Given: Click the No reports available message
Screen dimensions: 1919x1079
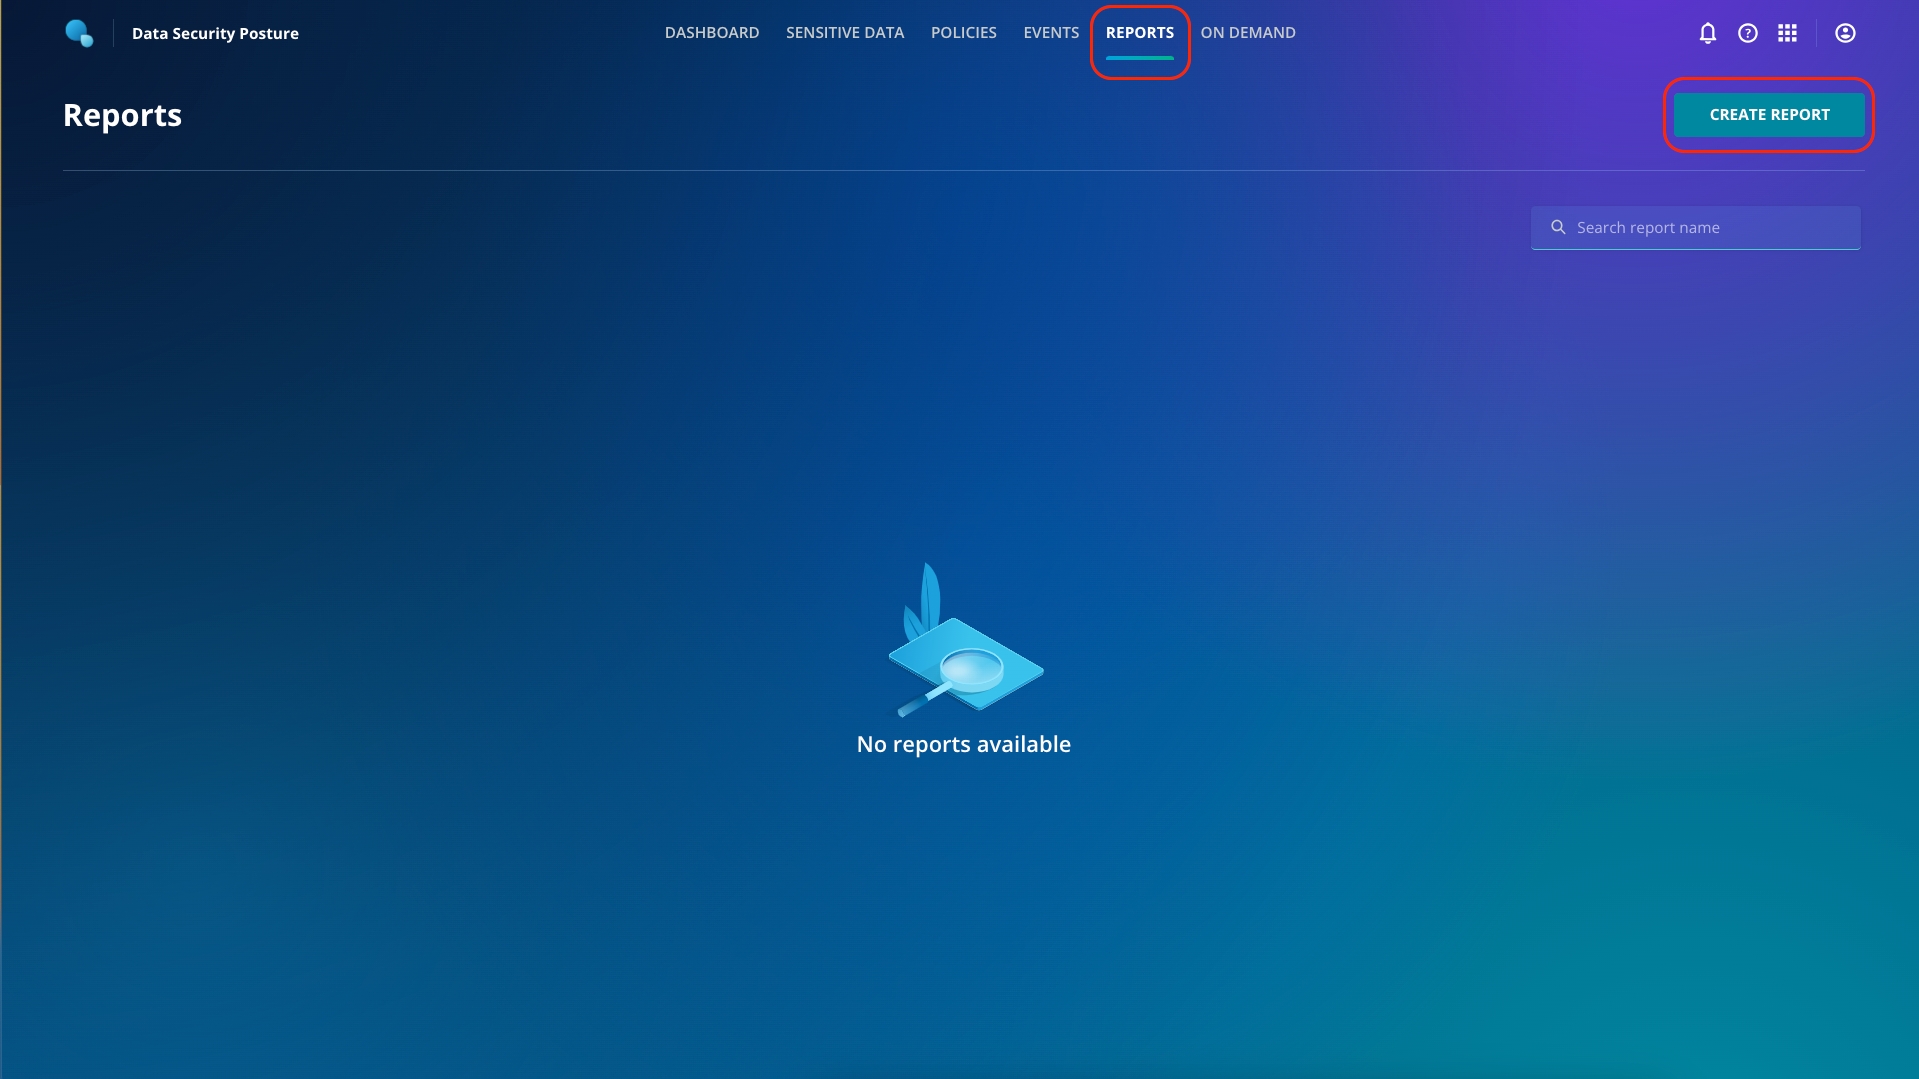Looking at the screenshot, I should [x=963, y=744].
